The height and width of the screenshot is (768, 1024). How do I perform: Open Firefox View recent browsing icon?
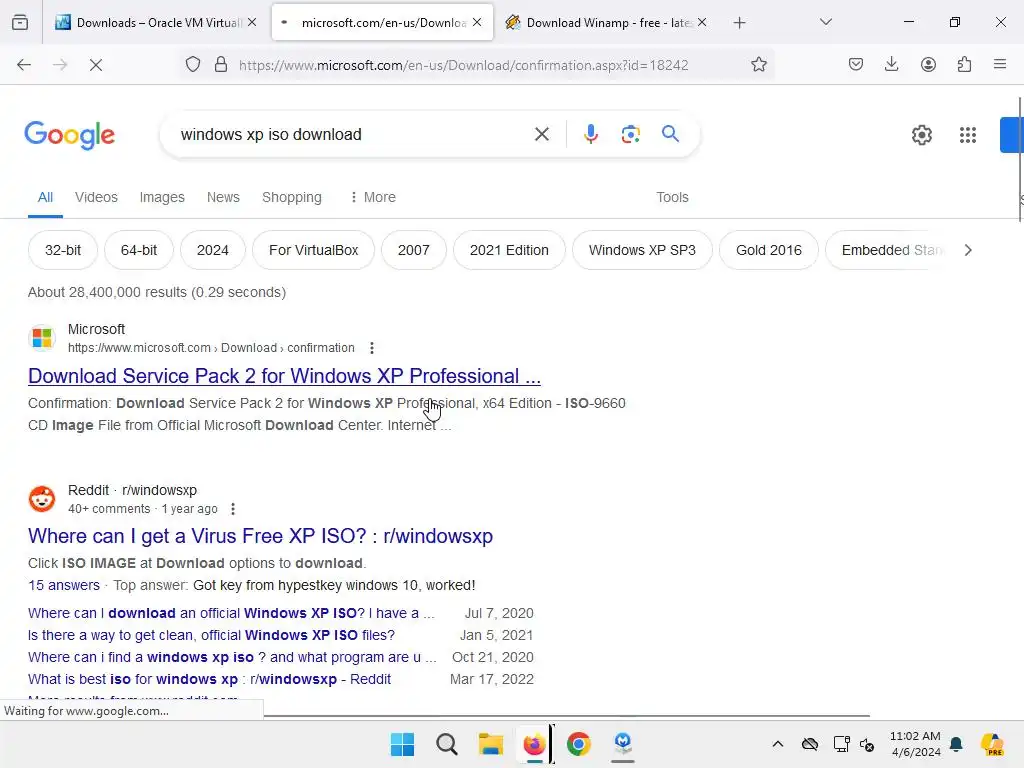coord(20,23)
